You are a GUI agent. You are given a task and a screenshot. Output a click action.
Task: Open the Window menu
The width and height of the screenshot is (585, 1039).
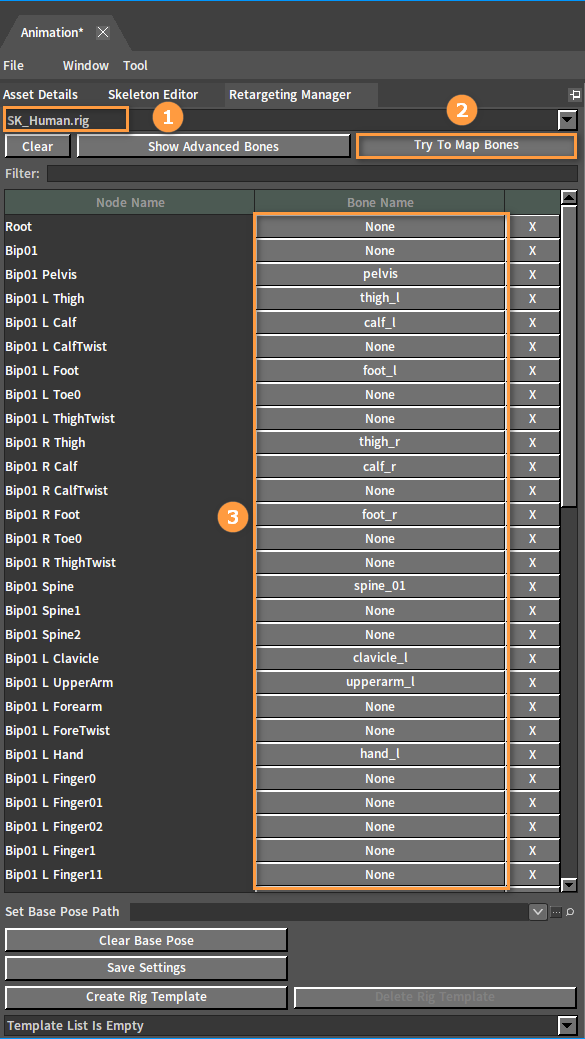[x=85, y=66]
